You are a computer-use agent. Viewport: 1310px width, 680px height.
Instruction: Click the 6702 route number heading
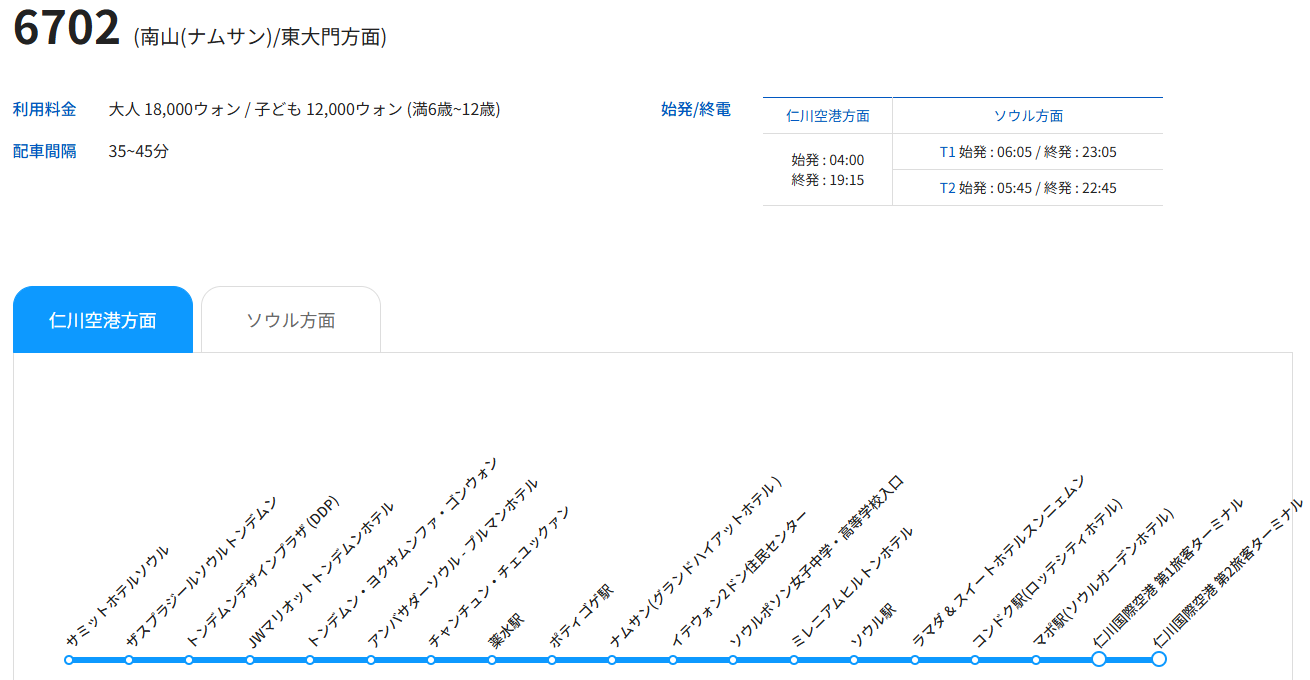pyautogui.click(x=67, y=30)
